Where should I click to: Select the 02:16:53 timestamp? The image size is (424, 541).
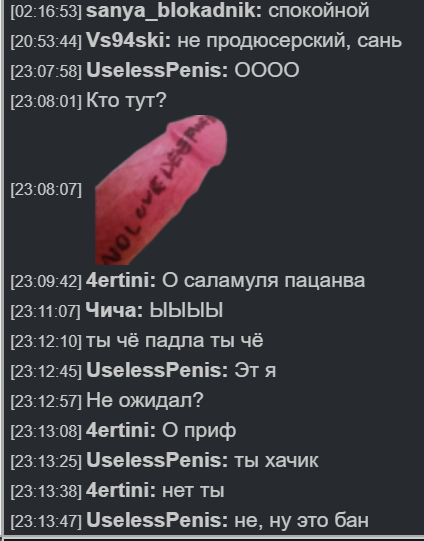pyautogui.click(x=46, y=12)
